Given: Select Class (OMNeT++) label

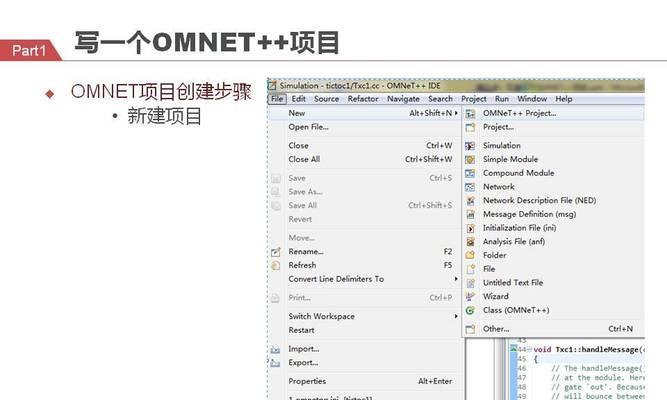Looking at the screenshot, I should coord(516,310).
